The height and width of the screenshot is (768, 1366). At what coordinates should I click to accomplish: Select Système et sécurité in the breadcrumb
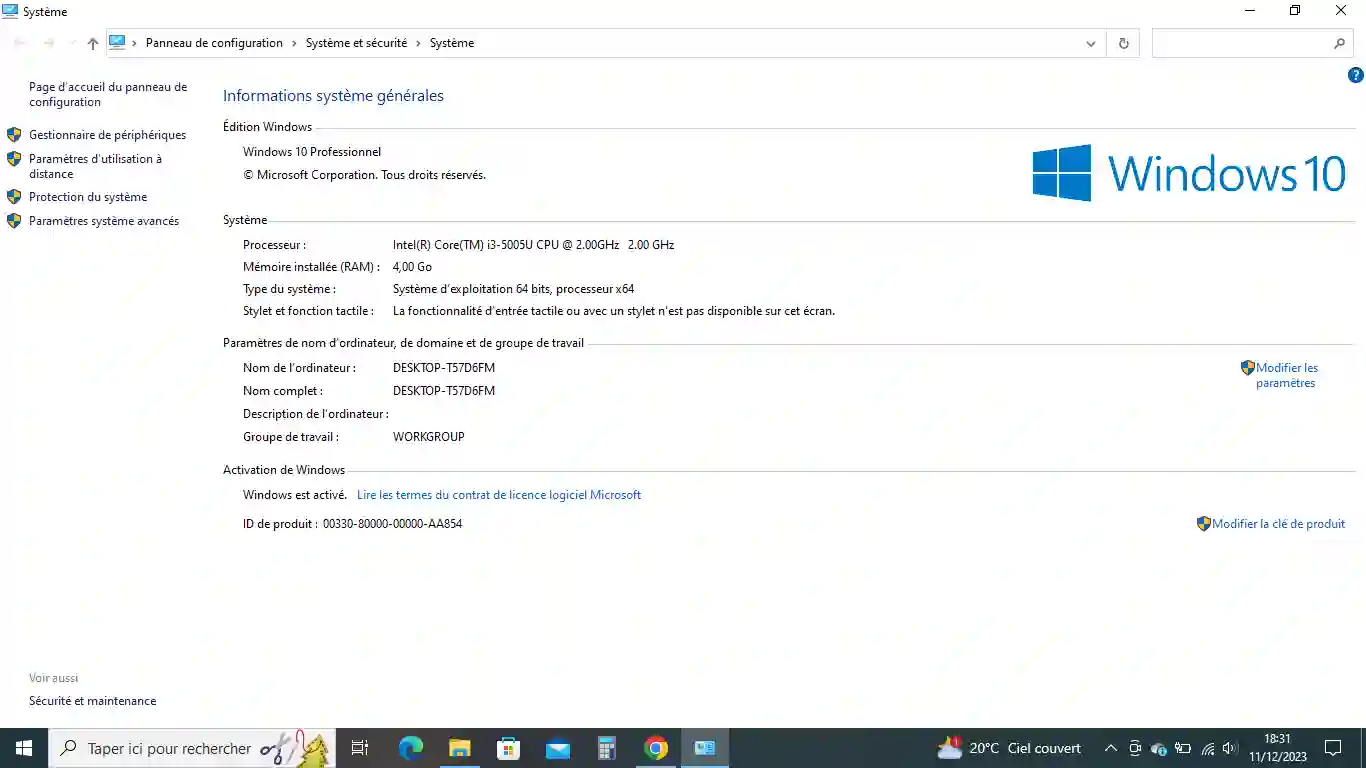point(356,43)
